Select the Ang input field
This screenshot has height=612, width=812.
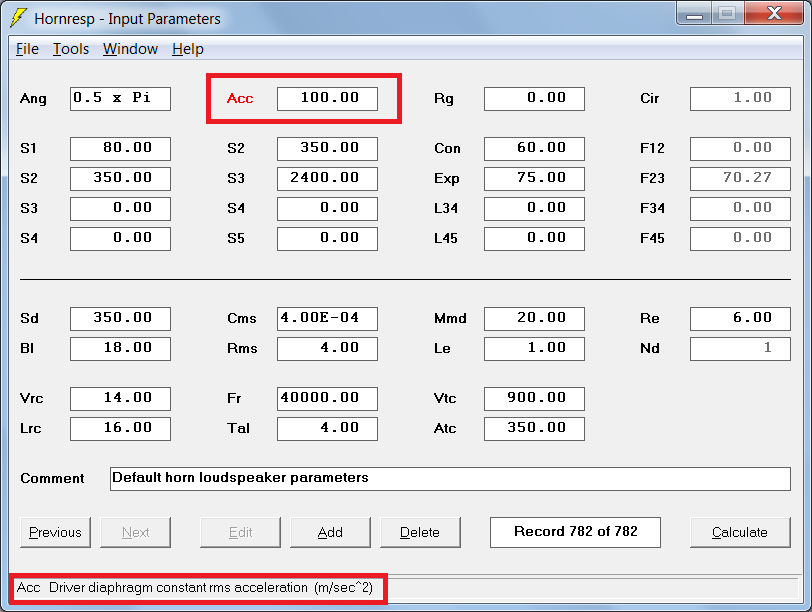pos(121,98)
